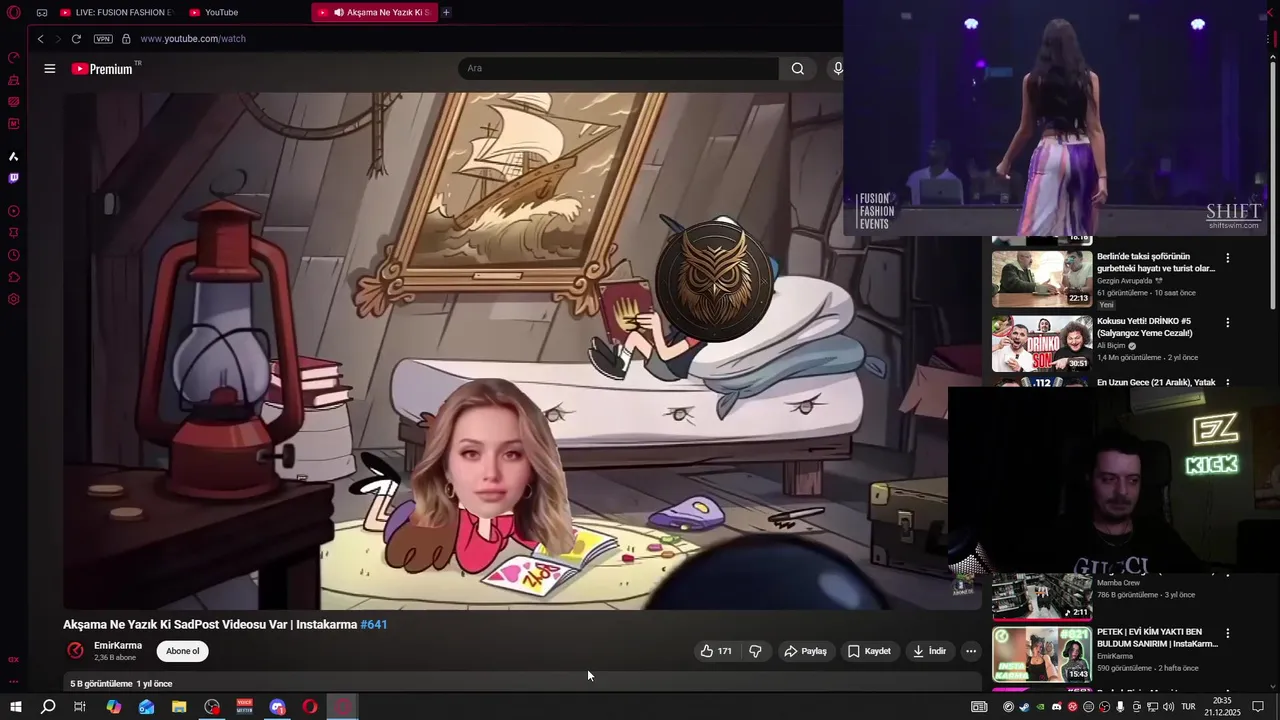This screenshot has height=720, width=1280.
Task: Open options for Kokusu Yetti DRİNKO video
Action: (x=1227, y=323)
